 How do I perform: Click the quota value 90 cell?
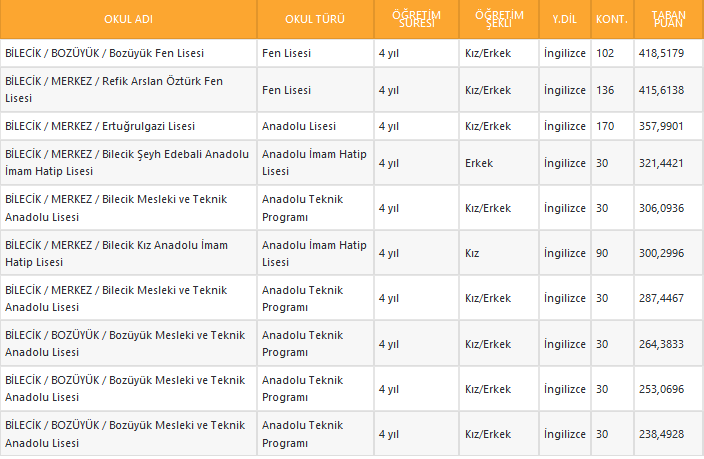point(601,254)
